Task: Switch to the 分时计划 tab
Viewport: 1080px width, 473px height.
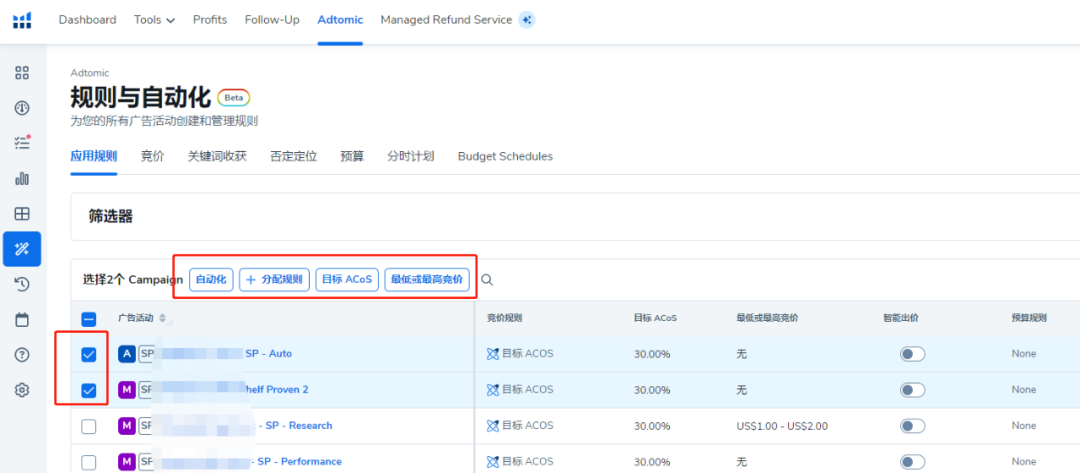Action: [x=411, y=156]
